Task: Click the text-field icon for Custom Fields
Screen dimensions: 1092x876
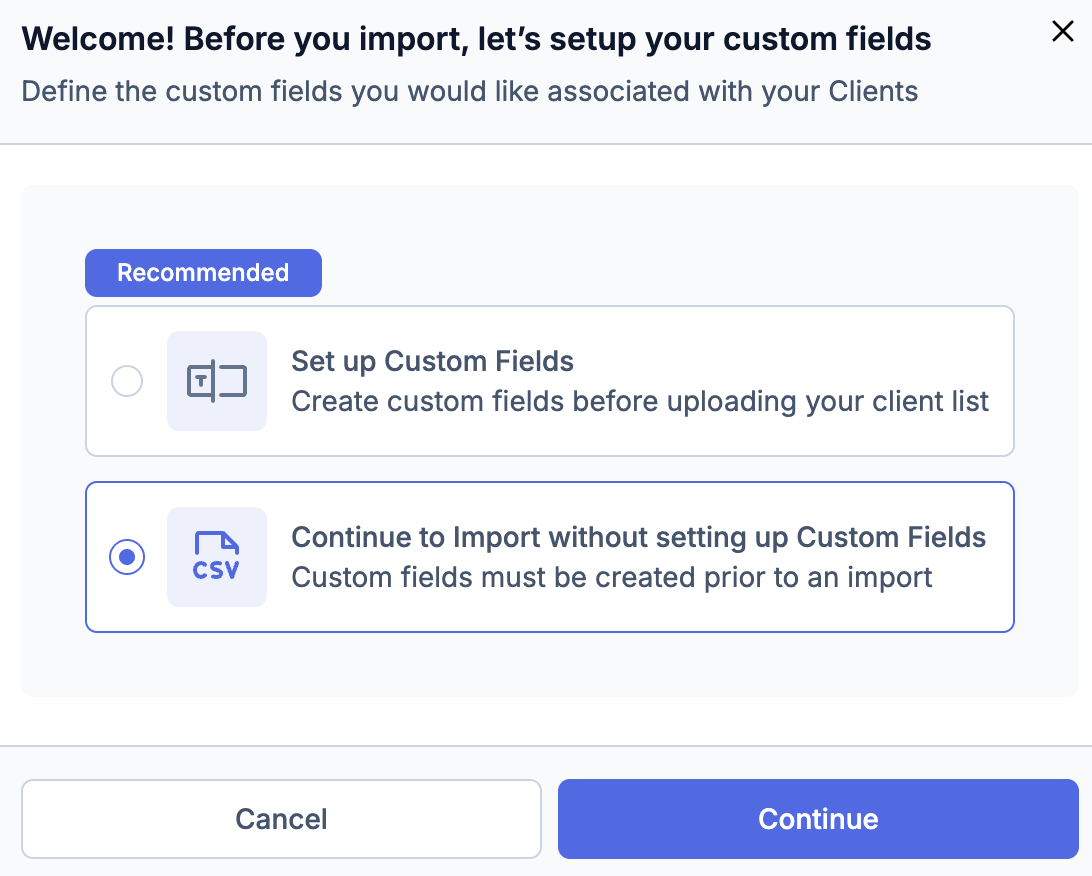Action: (x=217, y=381)
